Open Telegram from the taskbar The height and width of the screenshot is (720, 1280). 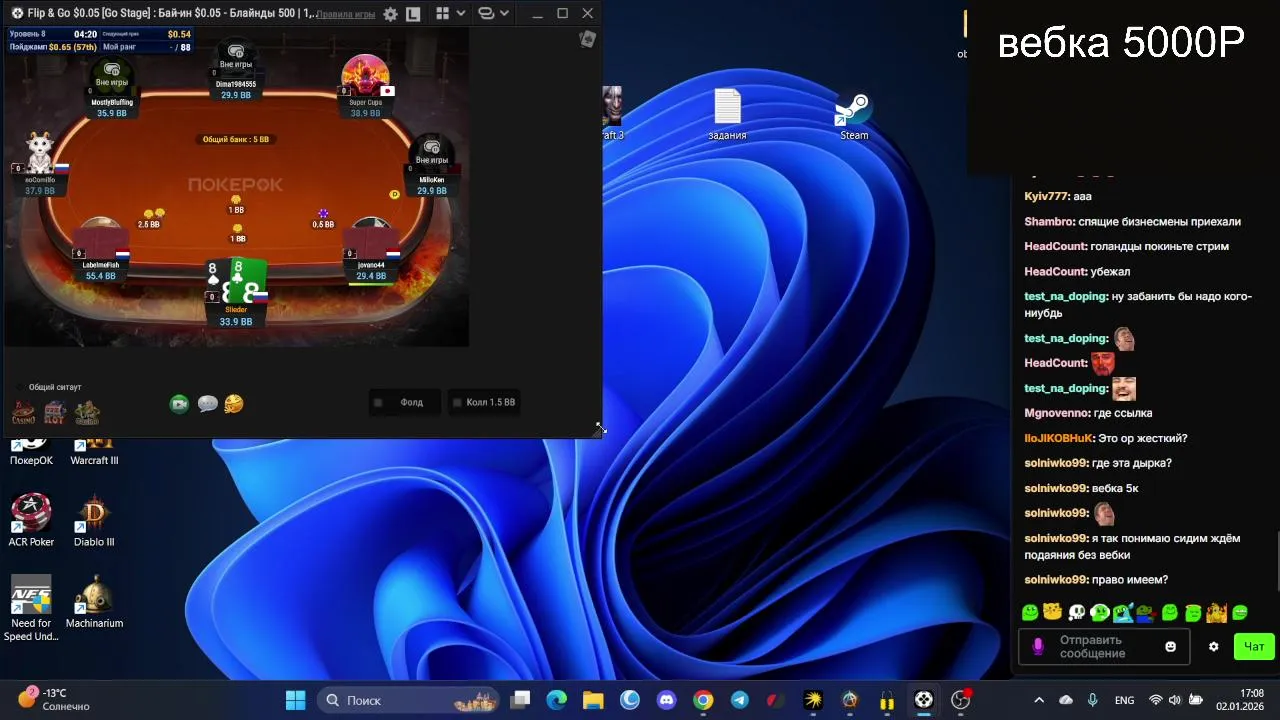coord(740,700)
